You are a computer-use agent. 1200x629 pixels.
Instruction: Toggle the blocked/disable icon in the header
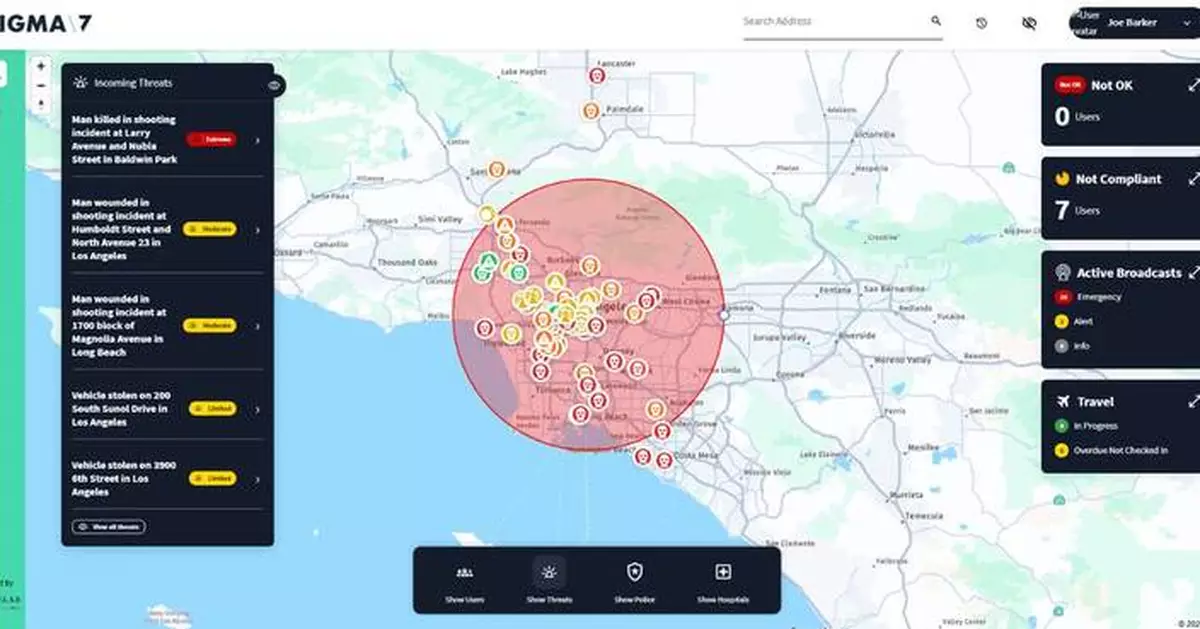pyautogui.click(x=982, y=21)
